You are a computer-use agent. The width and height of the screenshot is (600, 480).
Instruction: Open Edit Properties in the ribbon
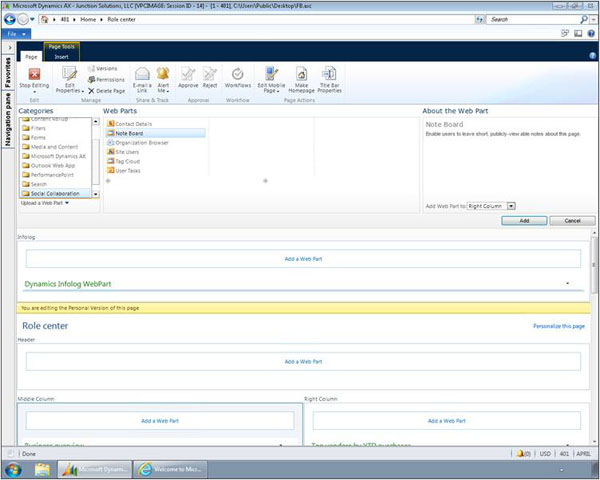point(69,77)
